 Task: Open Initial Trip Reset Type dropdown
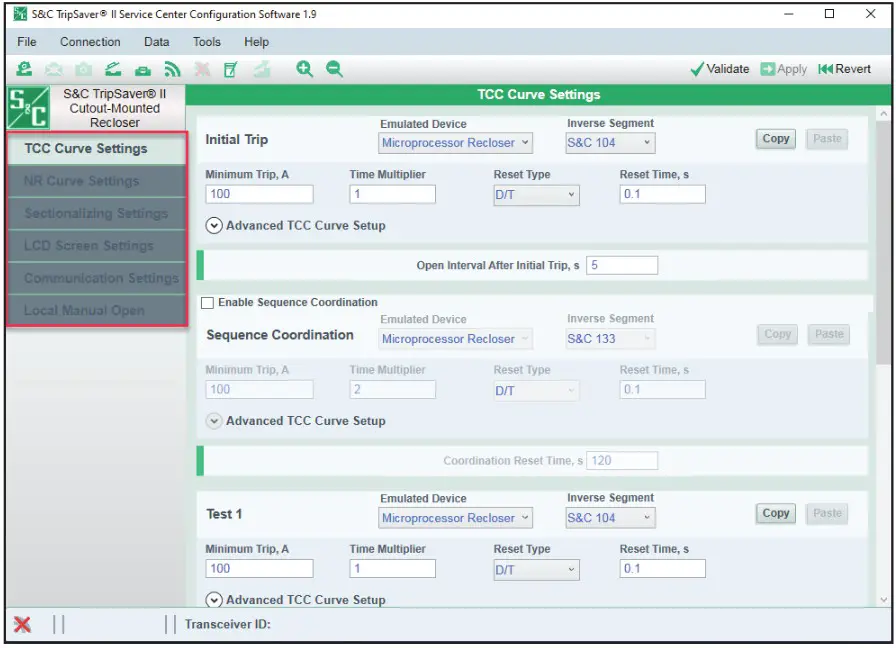(x=536, y=195)
